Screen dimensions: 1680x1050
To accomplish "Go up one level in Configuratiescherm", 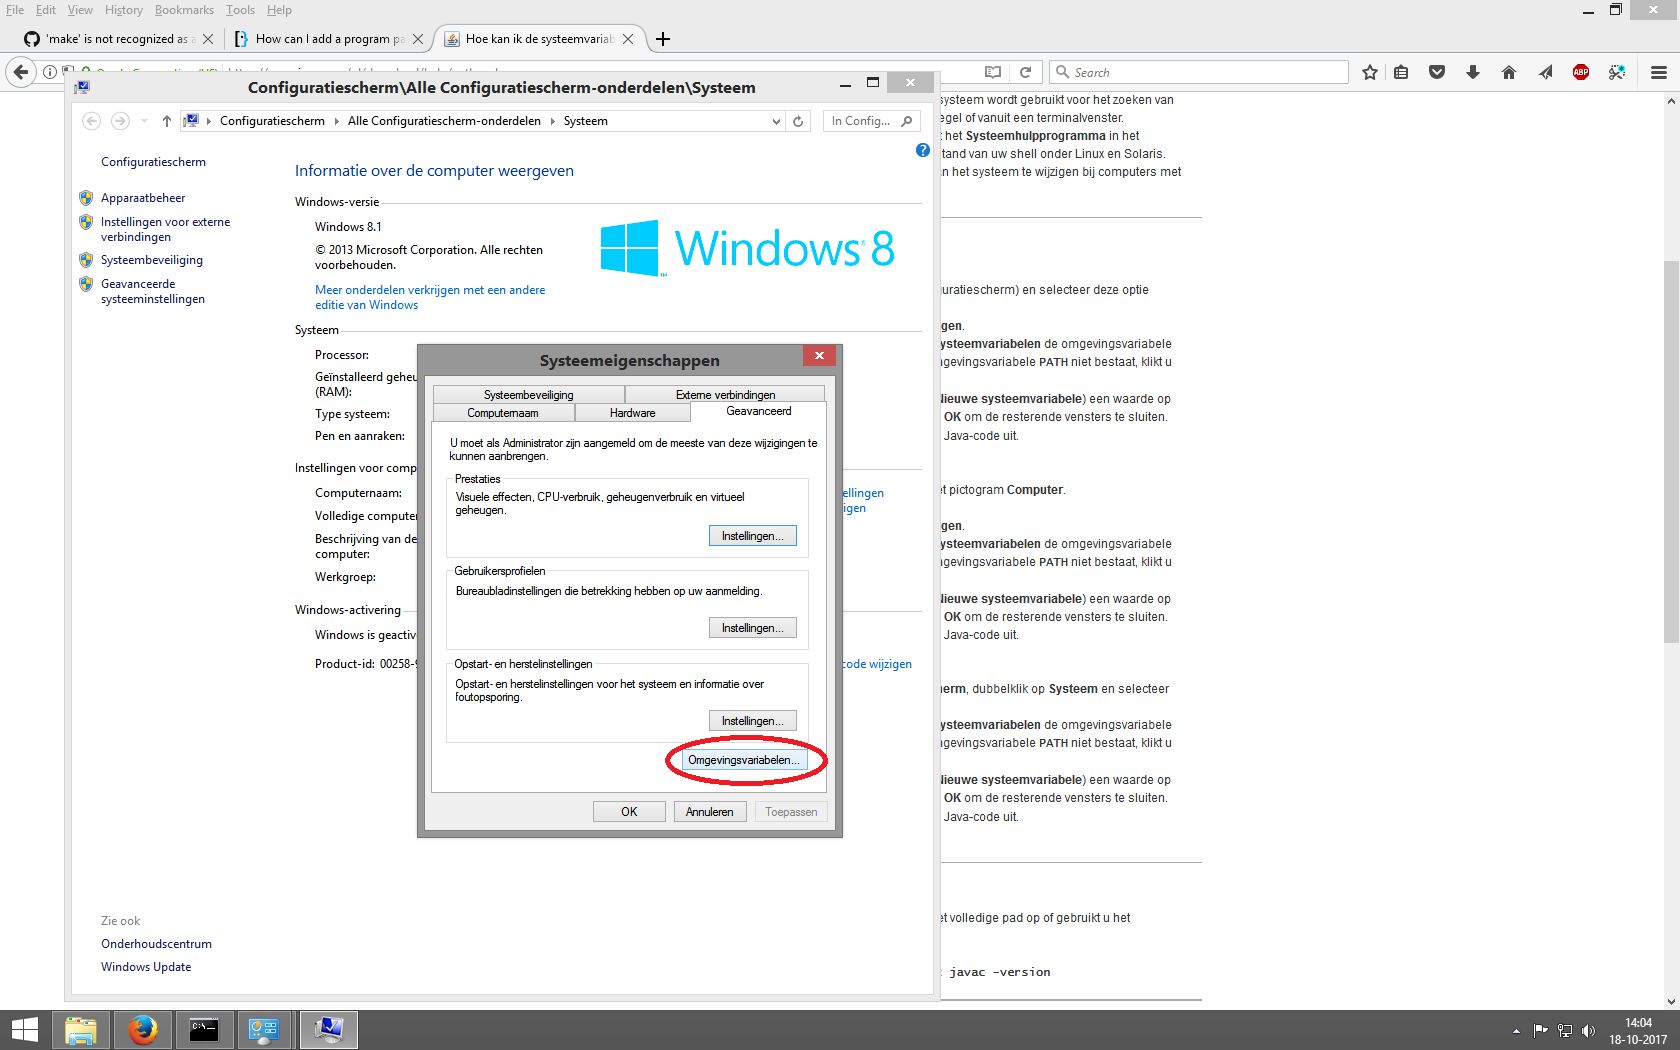I will (166, 121).
